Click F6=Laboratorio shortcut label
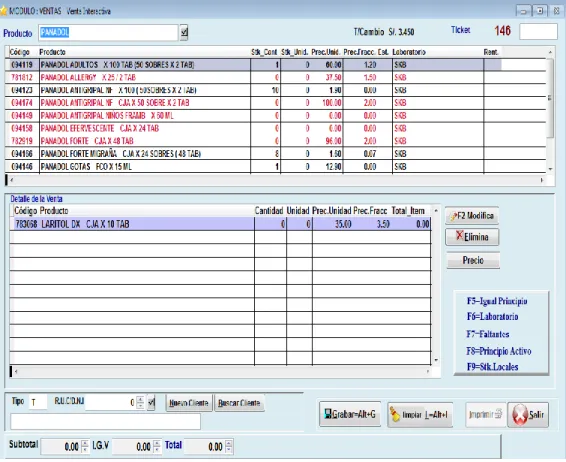566x462 pixels. point(492,317)
